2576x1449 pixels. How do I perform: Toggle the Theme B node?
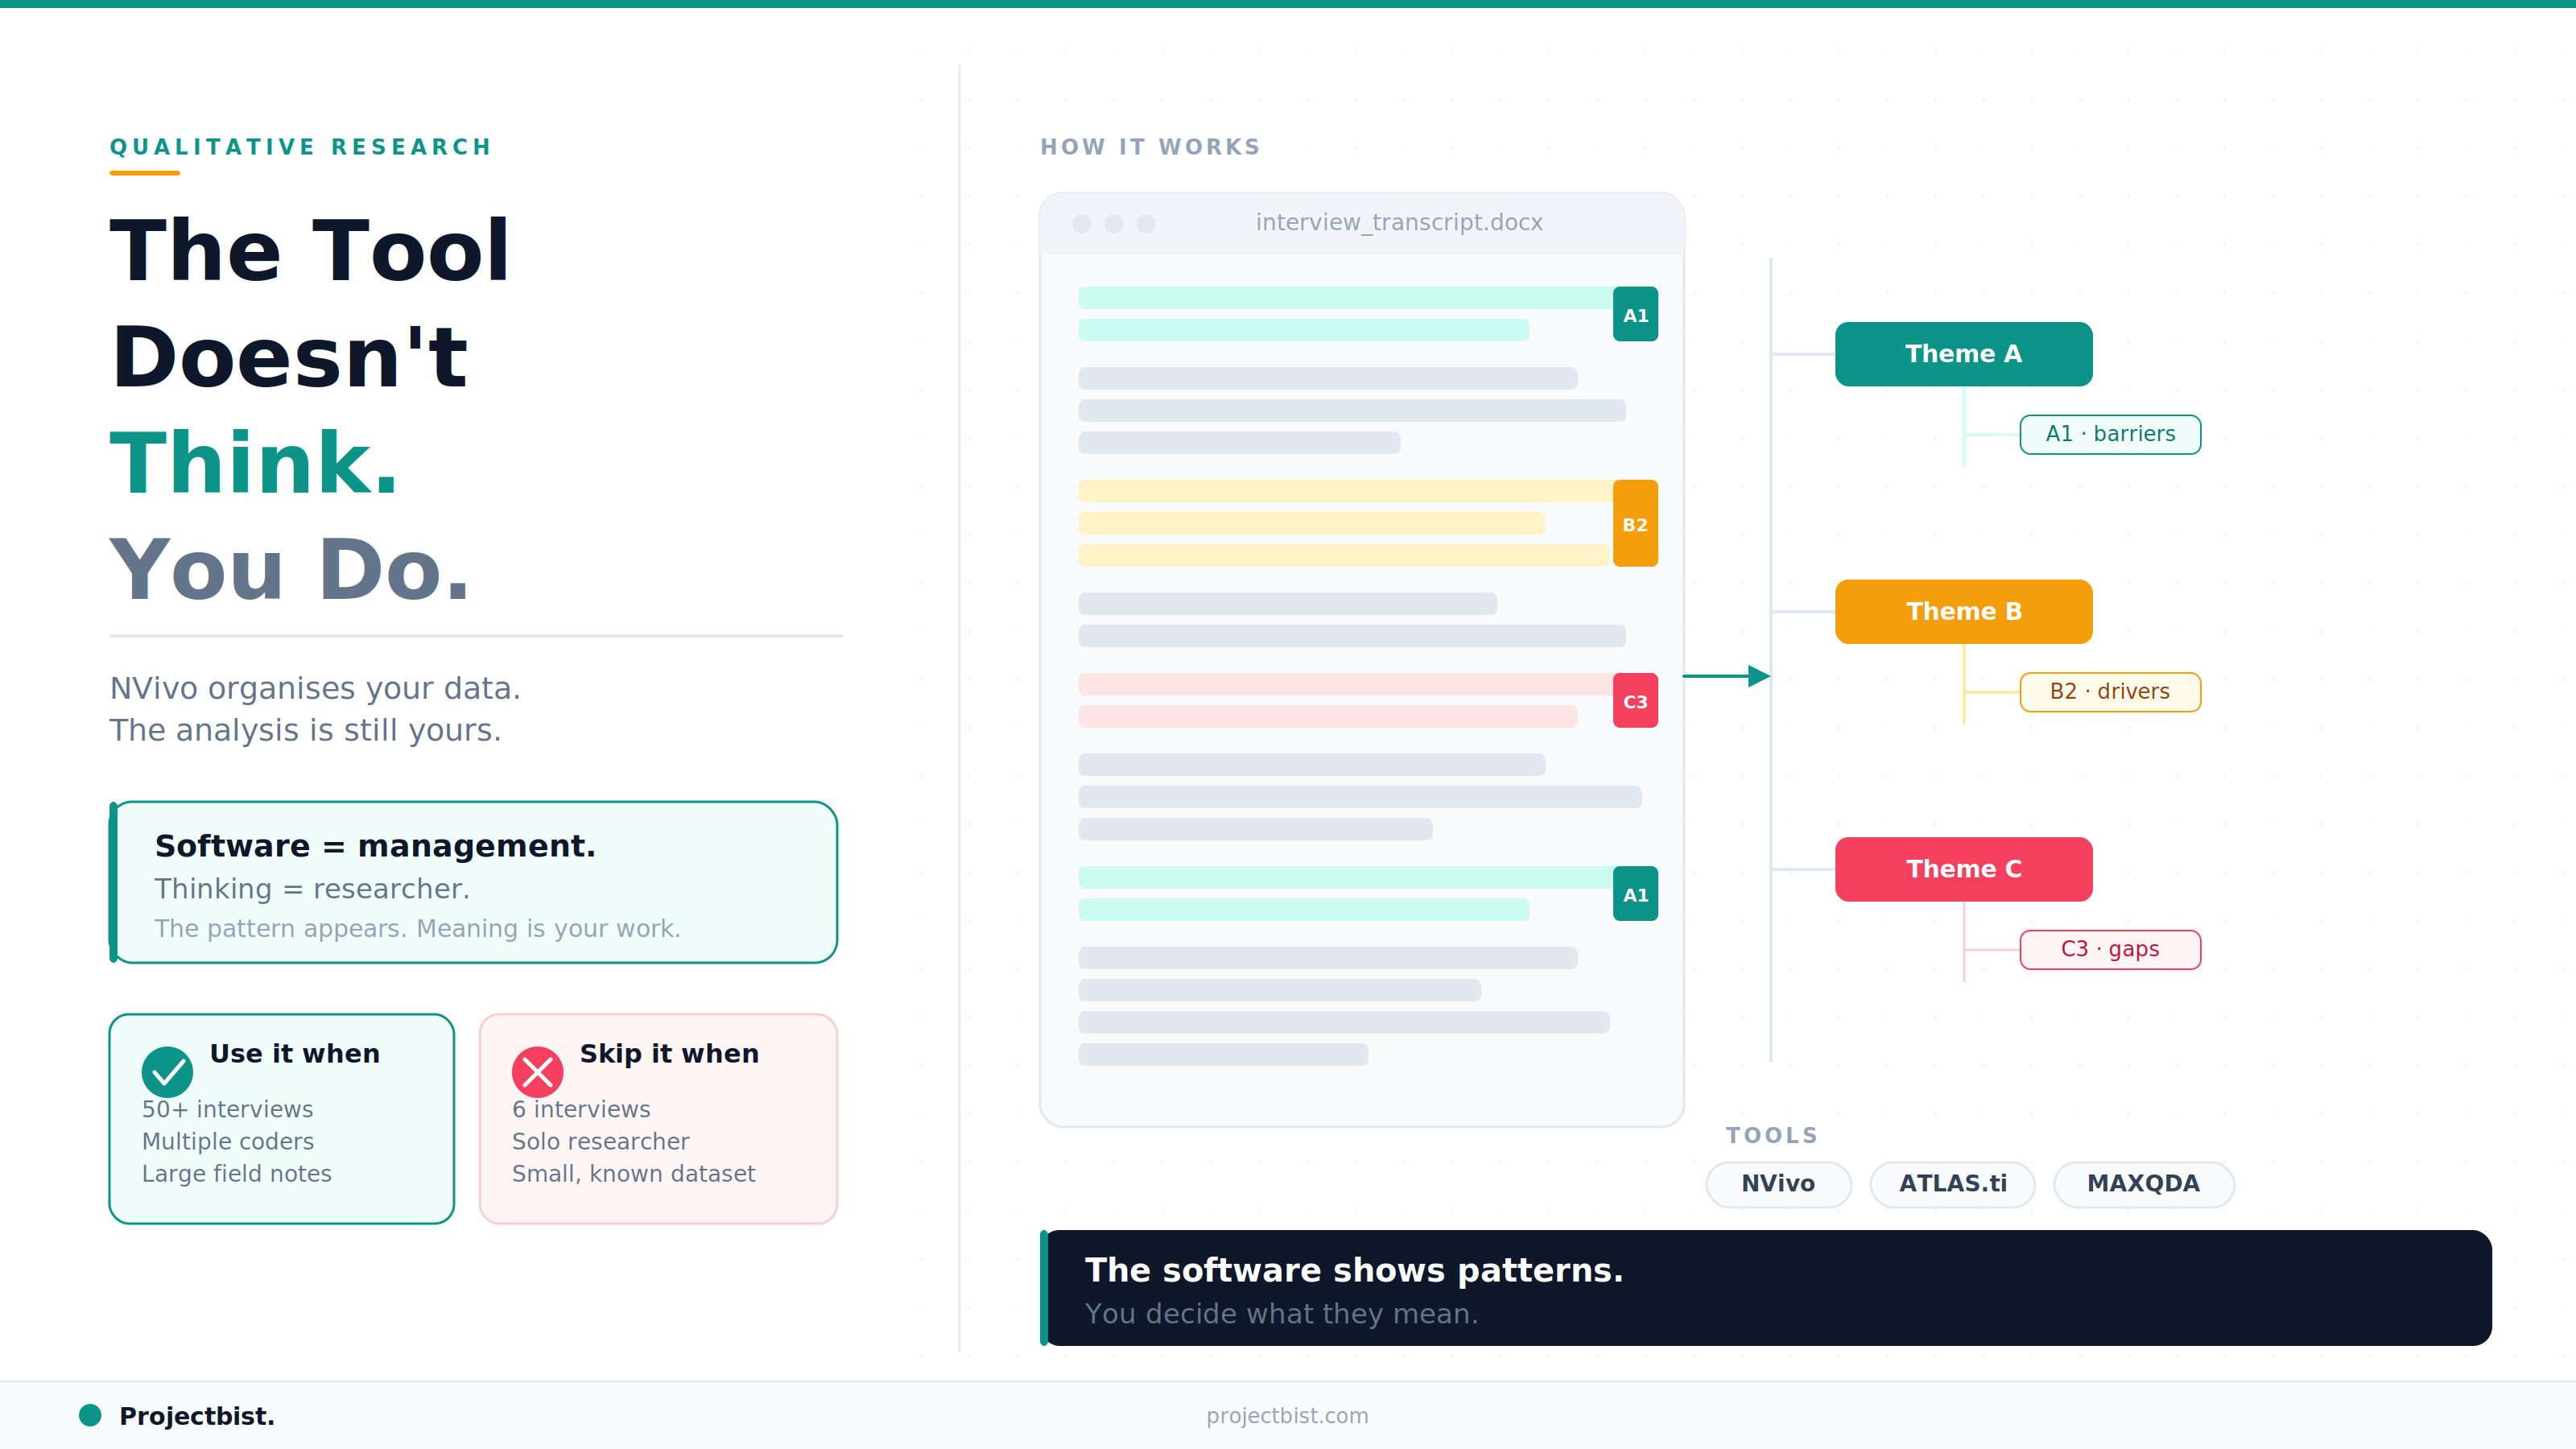pos(1962,611)
